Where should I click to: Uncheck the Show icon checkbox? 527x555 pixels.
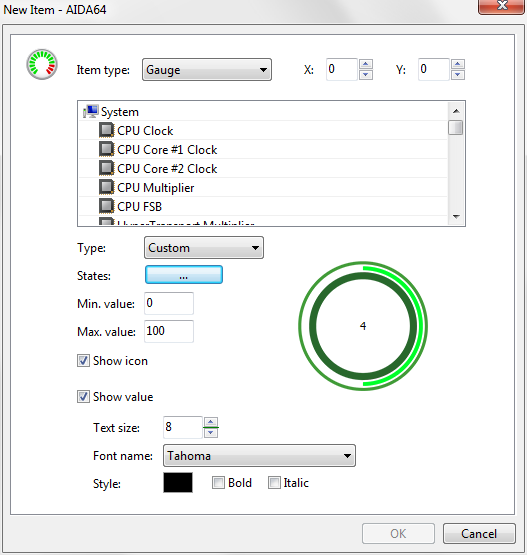83,361
